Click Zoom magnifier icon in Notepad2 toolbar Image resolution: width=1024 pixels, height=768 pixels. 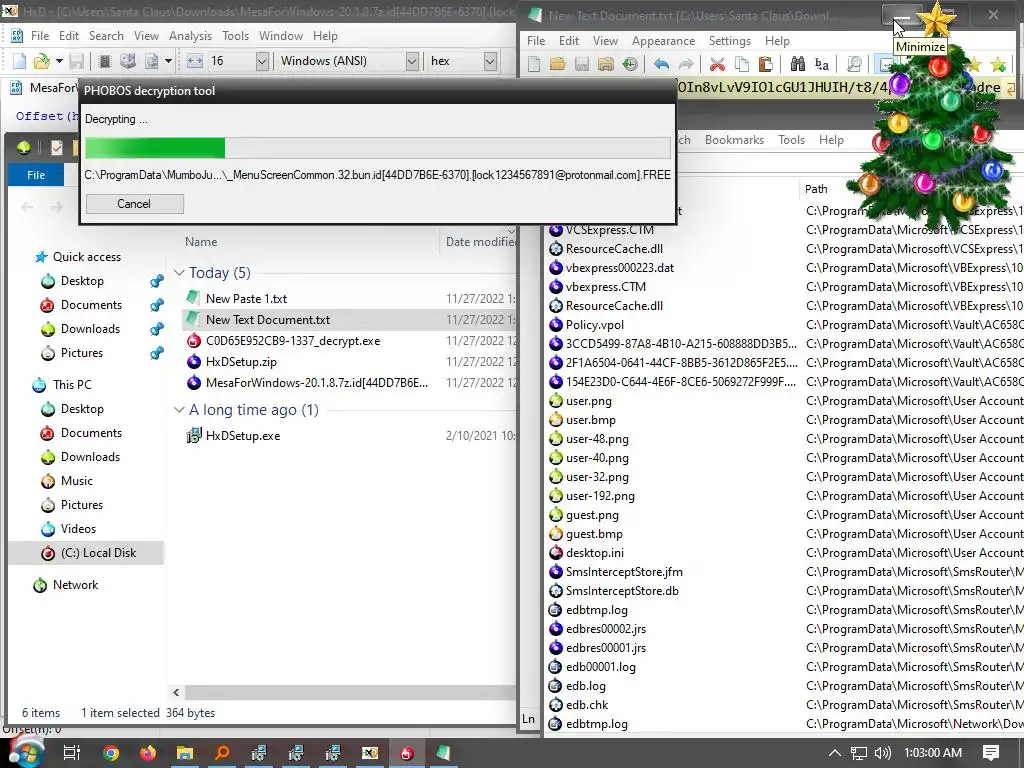click(854, 64)
